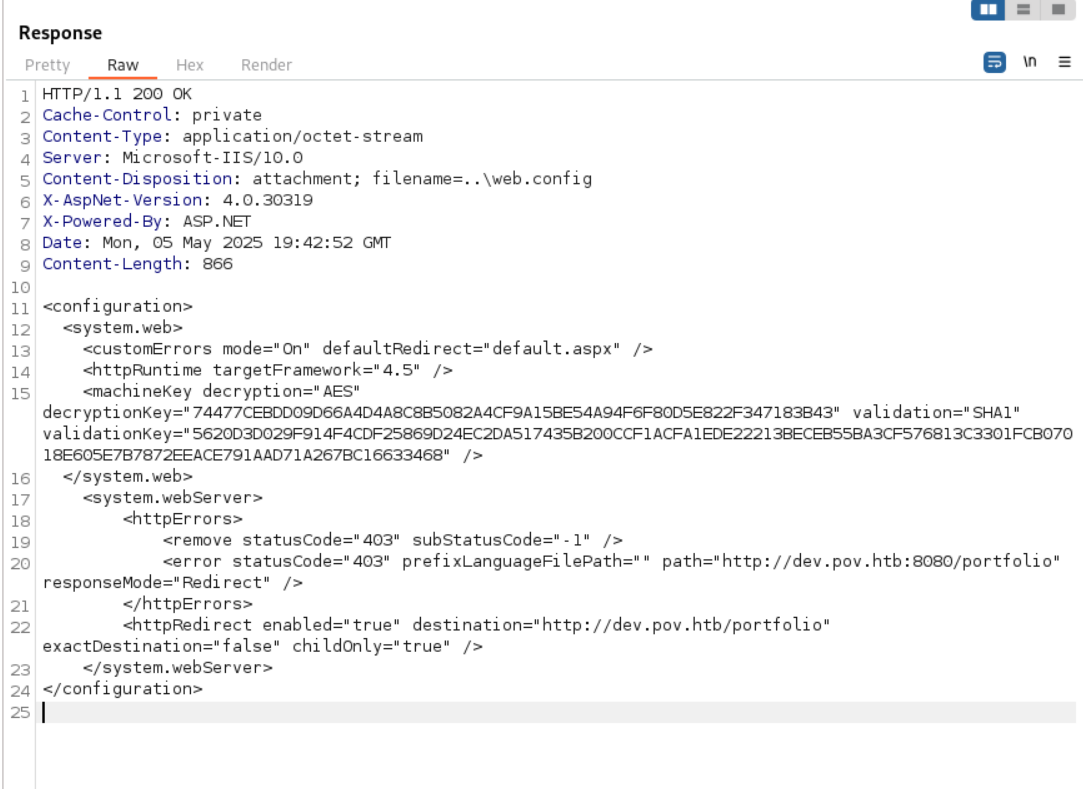Viewport: 1083px width, 789px height.
Task: Toggle non-printable characters display (\n)
Action: pos(1029,63)
